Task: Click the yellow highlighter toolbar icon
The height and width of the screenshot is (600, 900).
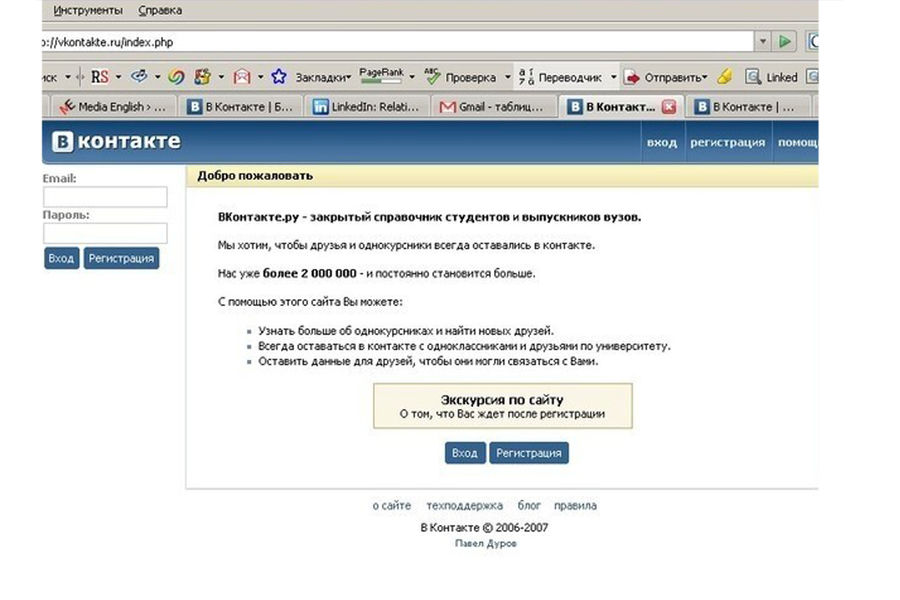Action: pos(725,76)
